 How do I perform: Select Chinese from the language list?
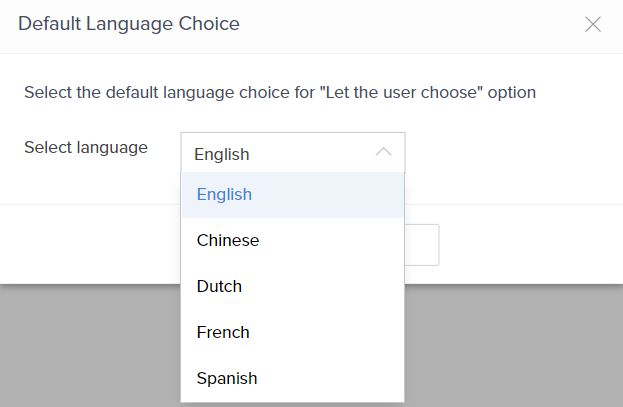228,240
